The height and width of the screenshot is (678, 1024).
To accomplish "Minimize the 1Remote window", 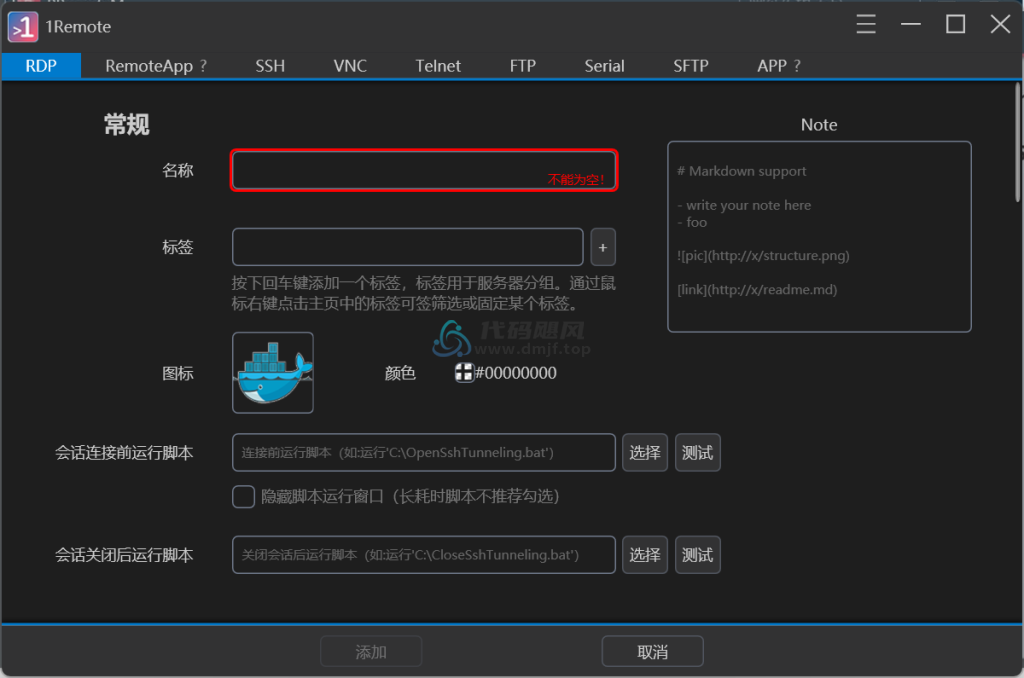I will (x=910, y=24).
